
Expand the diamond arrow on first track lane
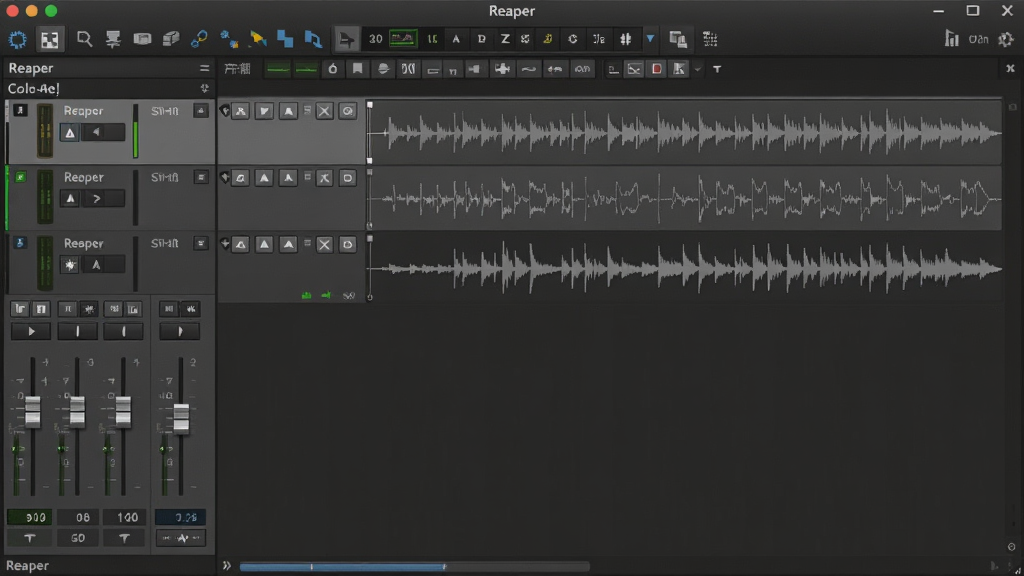tap(224, 110)
